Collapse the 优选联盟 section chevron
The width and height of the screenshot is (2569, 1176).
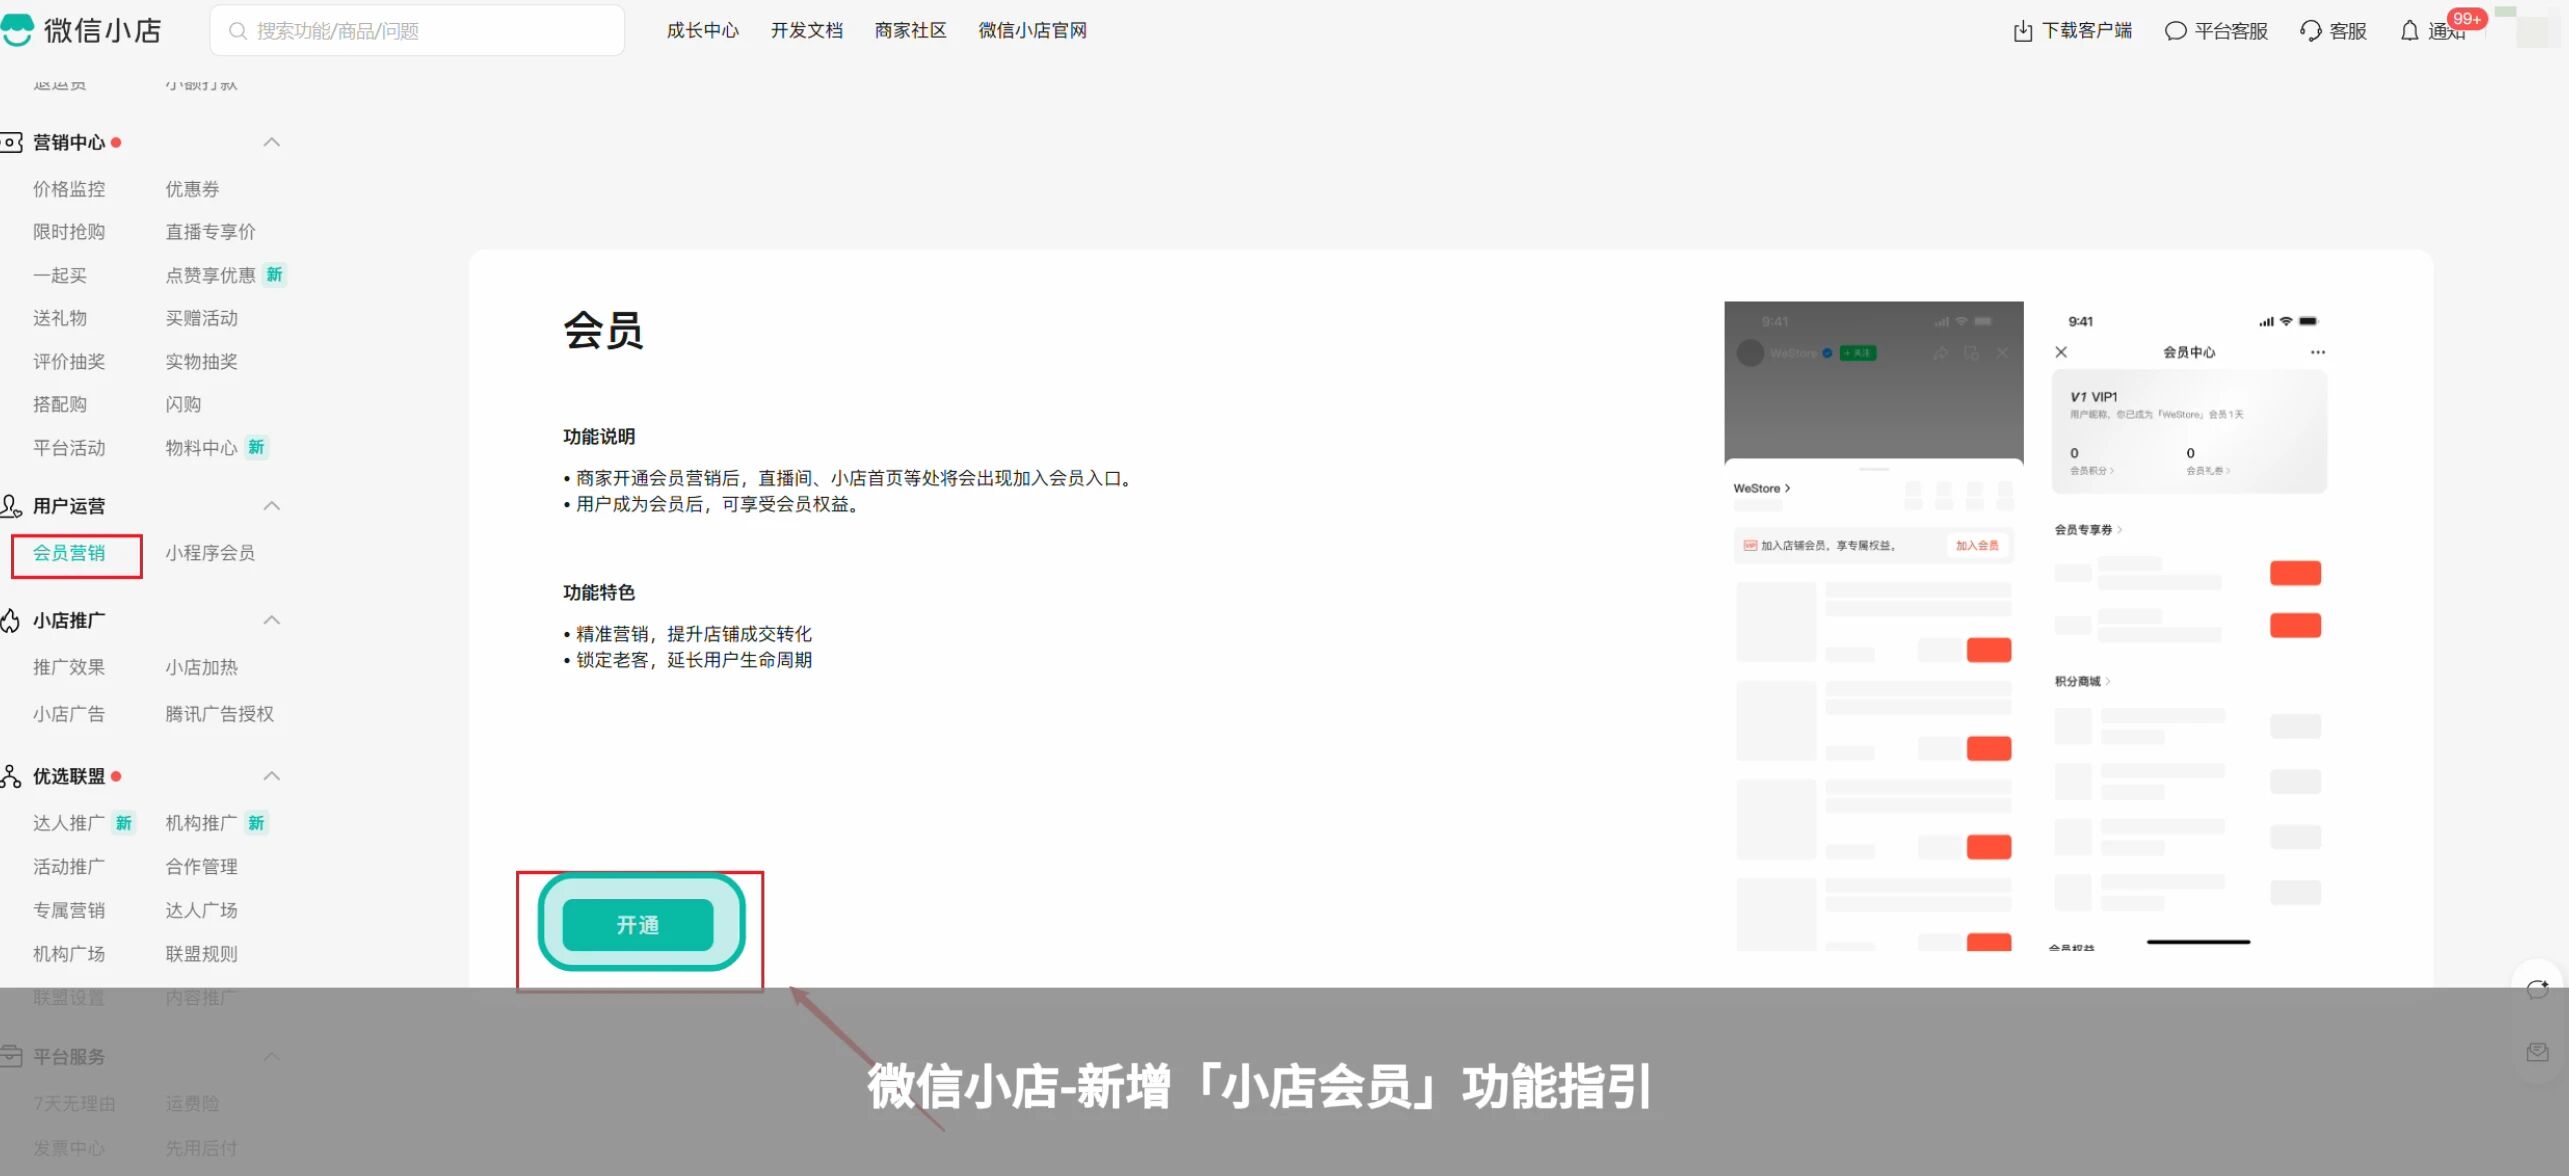pos(271,776)
